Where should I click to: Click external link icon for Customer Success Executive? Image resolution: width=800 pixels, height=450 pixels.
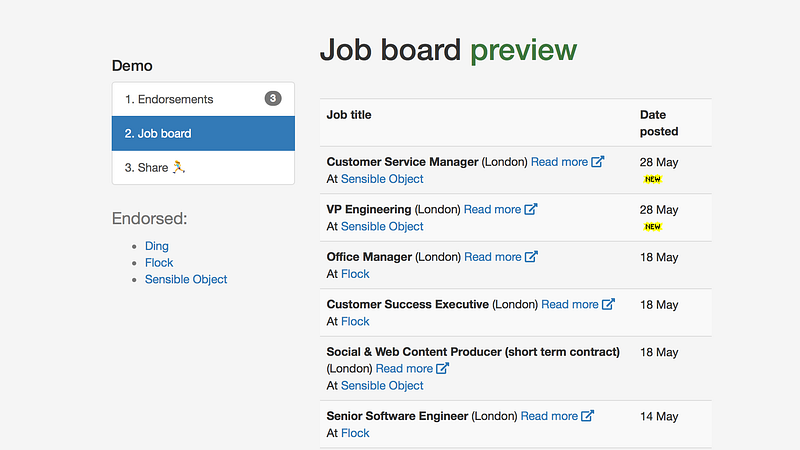click(x=608, y=304)
